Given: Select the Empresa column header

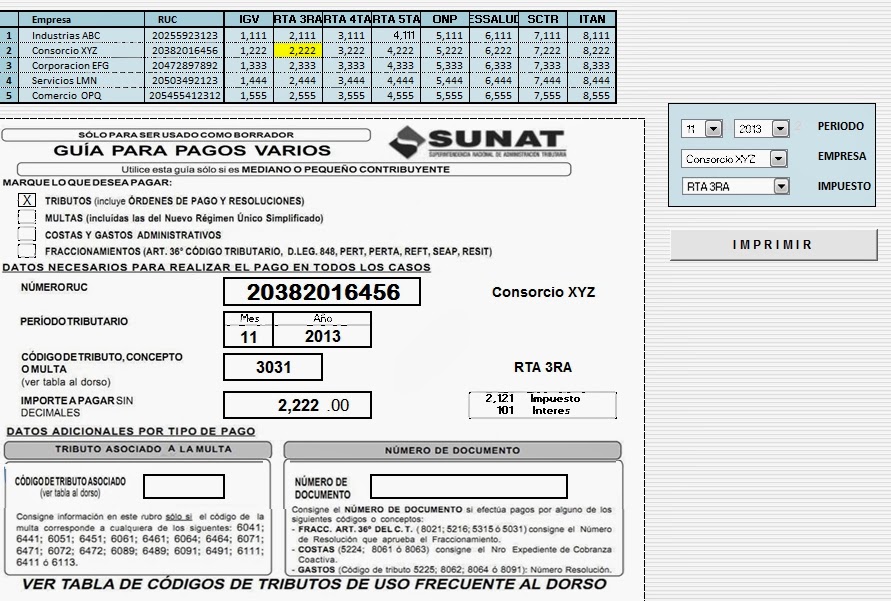Looking at the screenshot, I should (81, 19).
